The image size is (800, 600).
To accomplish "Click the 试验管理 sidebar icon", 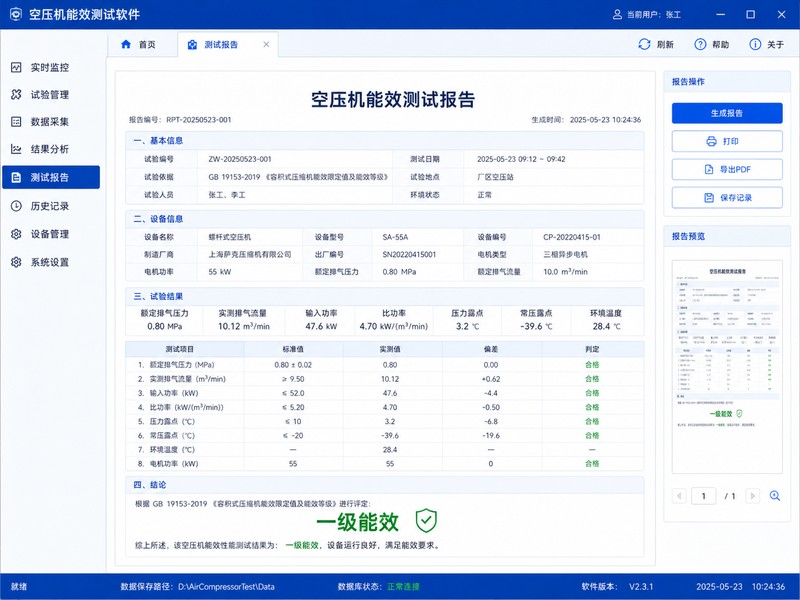I will click(x=16, y=94).
